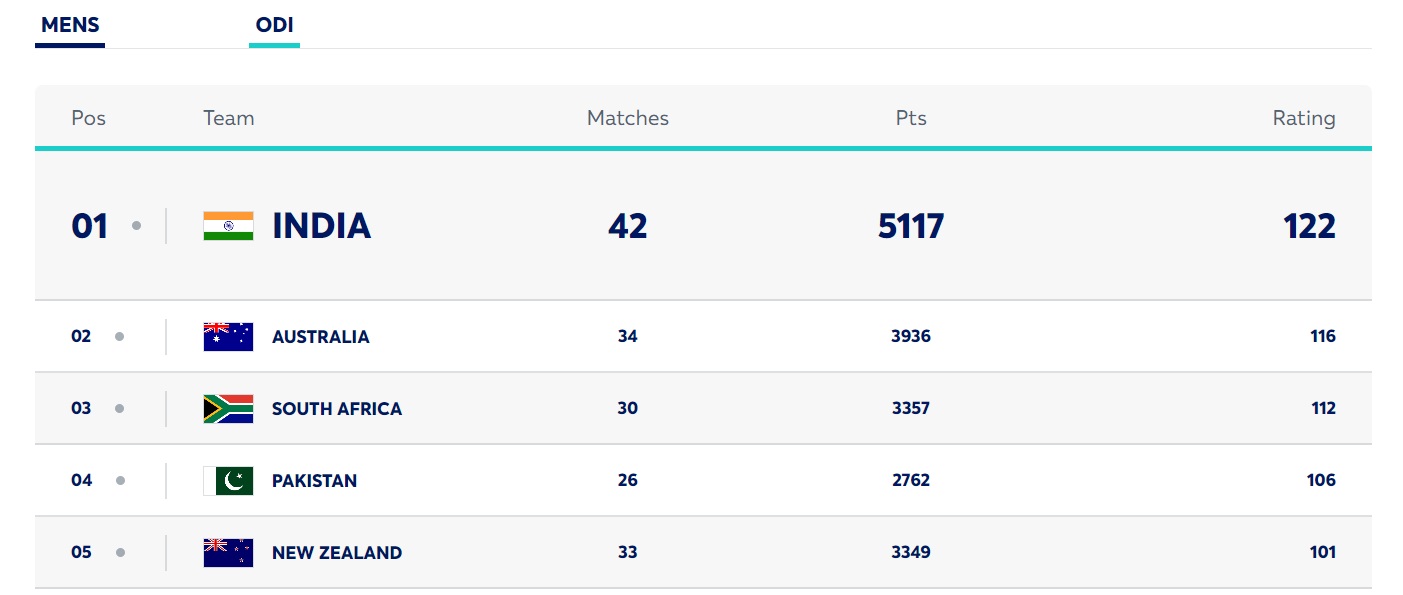1403x595 pixels.
Task: Click the New Zealand flag icon
Action: pos(228,553)
